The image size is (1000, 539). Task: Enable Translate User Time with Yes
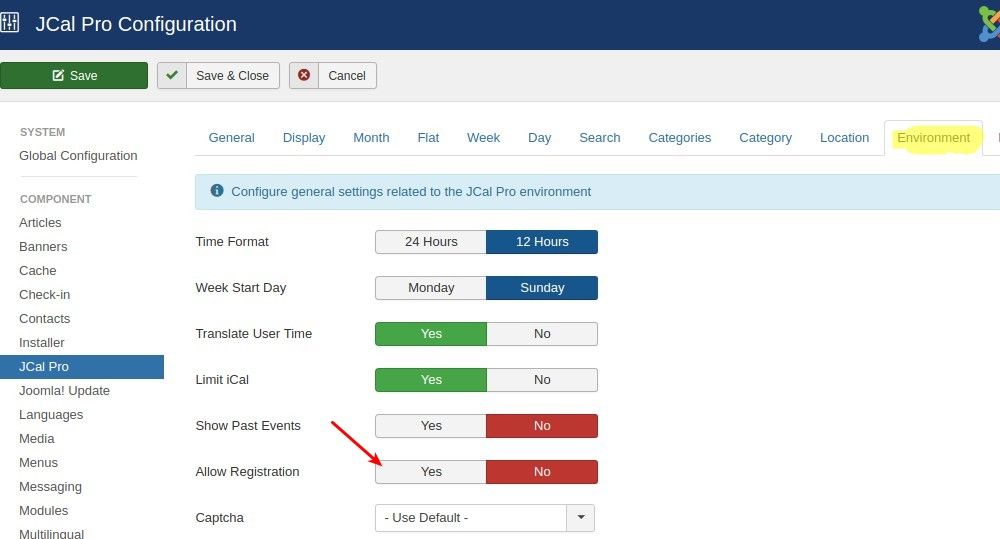click(x=431, y=334)
